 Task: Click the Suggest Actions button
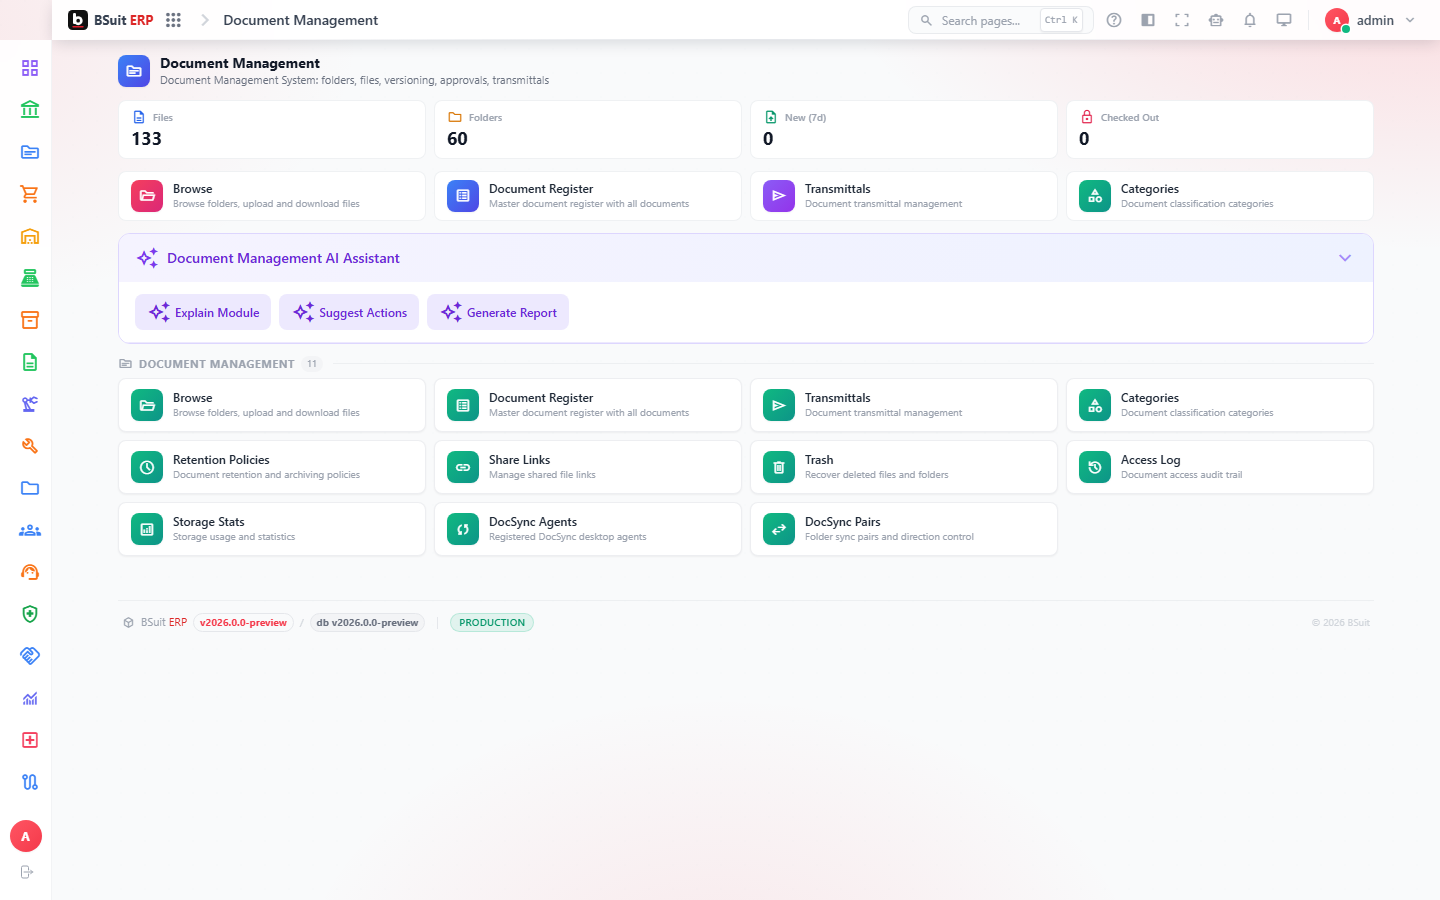point(349,312)
